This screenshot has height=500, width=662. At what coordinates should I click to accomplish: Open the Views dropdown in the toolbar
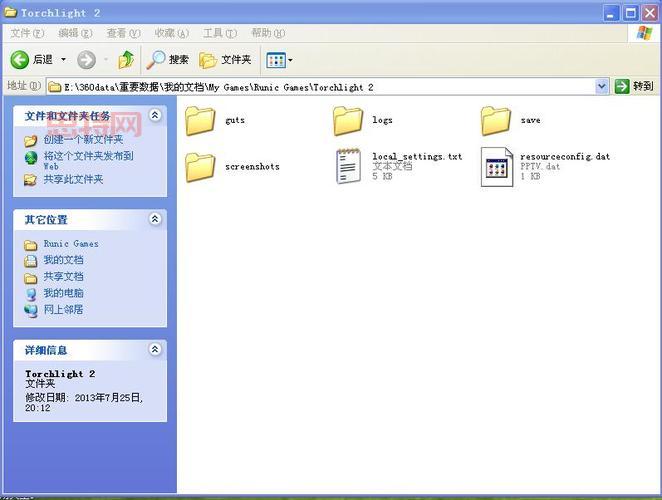(x=279, y=60)
